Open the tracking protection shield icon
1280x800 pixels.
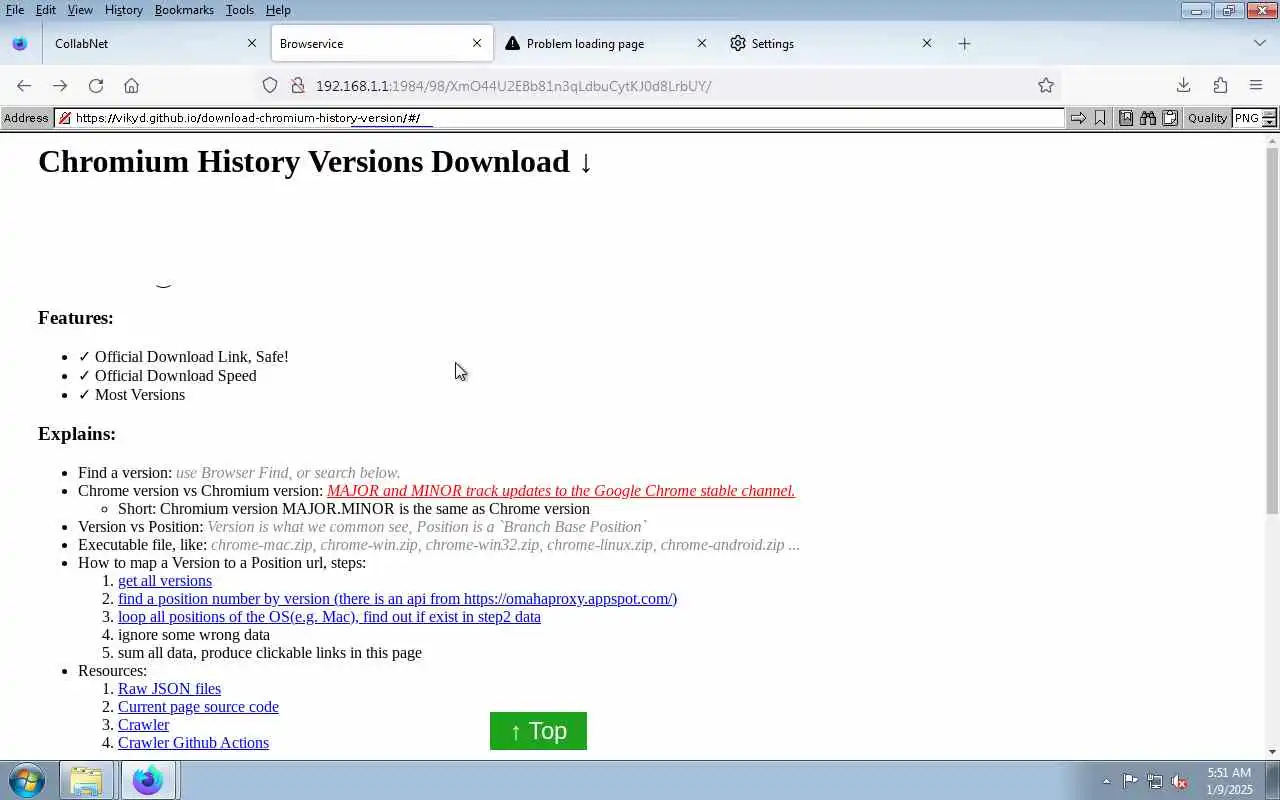click(270, 86)
